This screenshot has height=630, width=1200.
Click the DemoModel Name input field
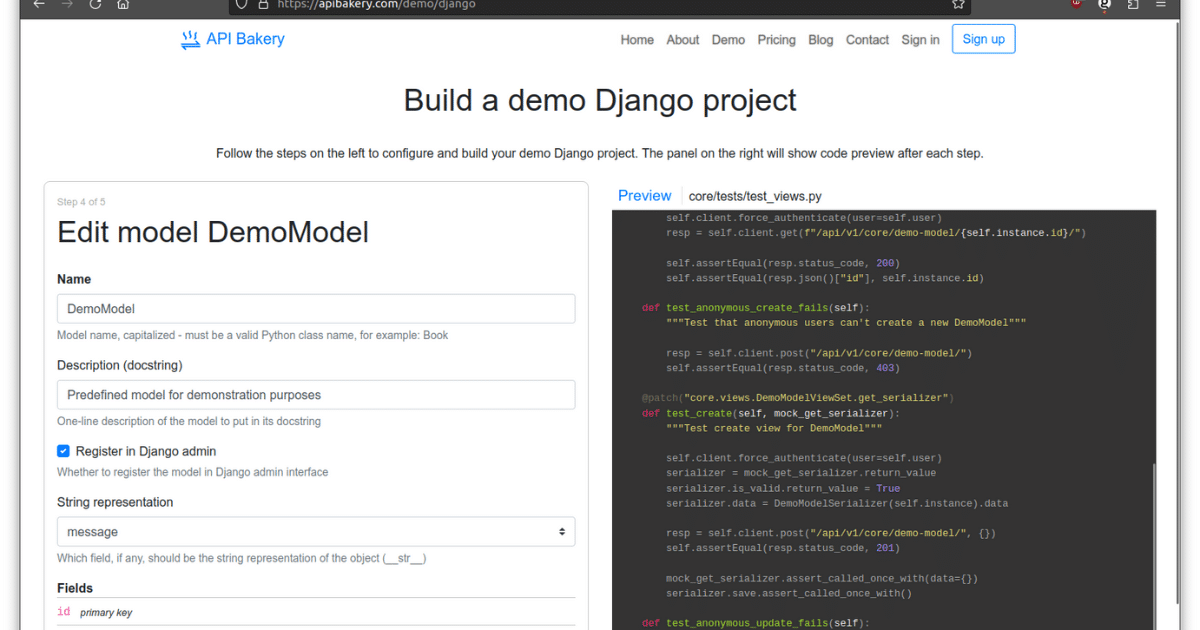point(316,308)
